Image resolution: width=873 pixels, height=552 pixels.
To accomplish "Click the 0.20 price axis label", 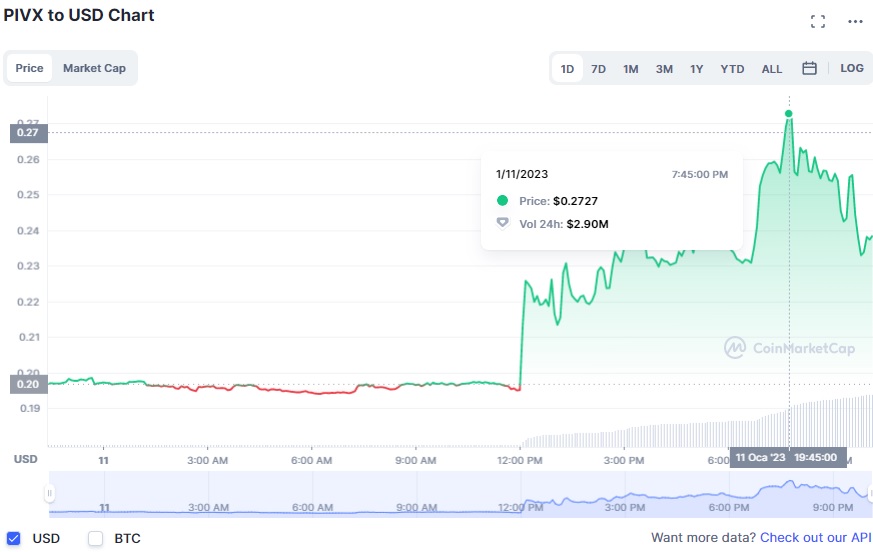I will click(x=28, y=384).
